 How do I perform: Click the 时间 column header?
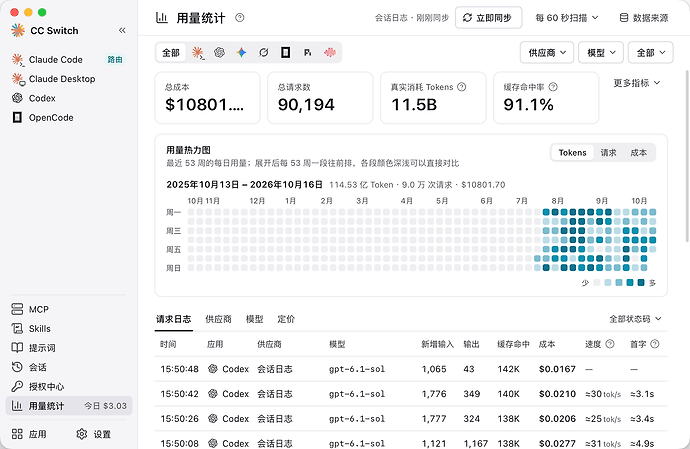coord(168,344)
